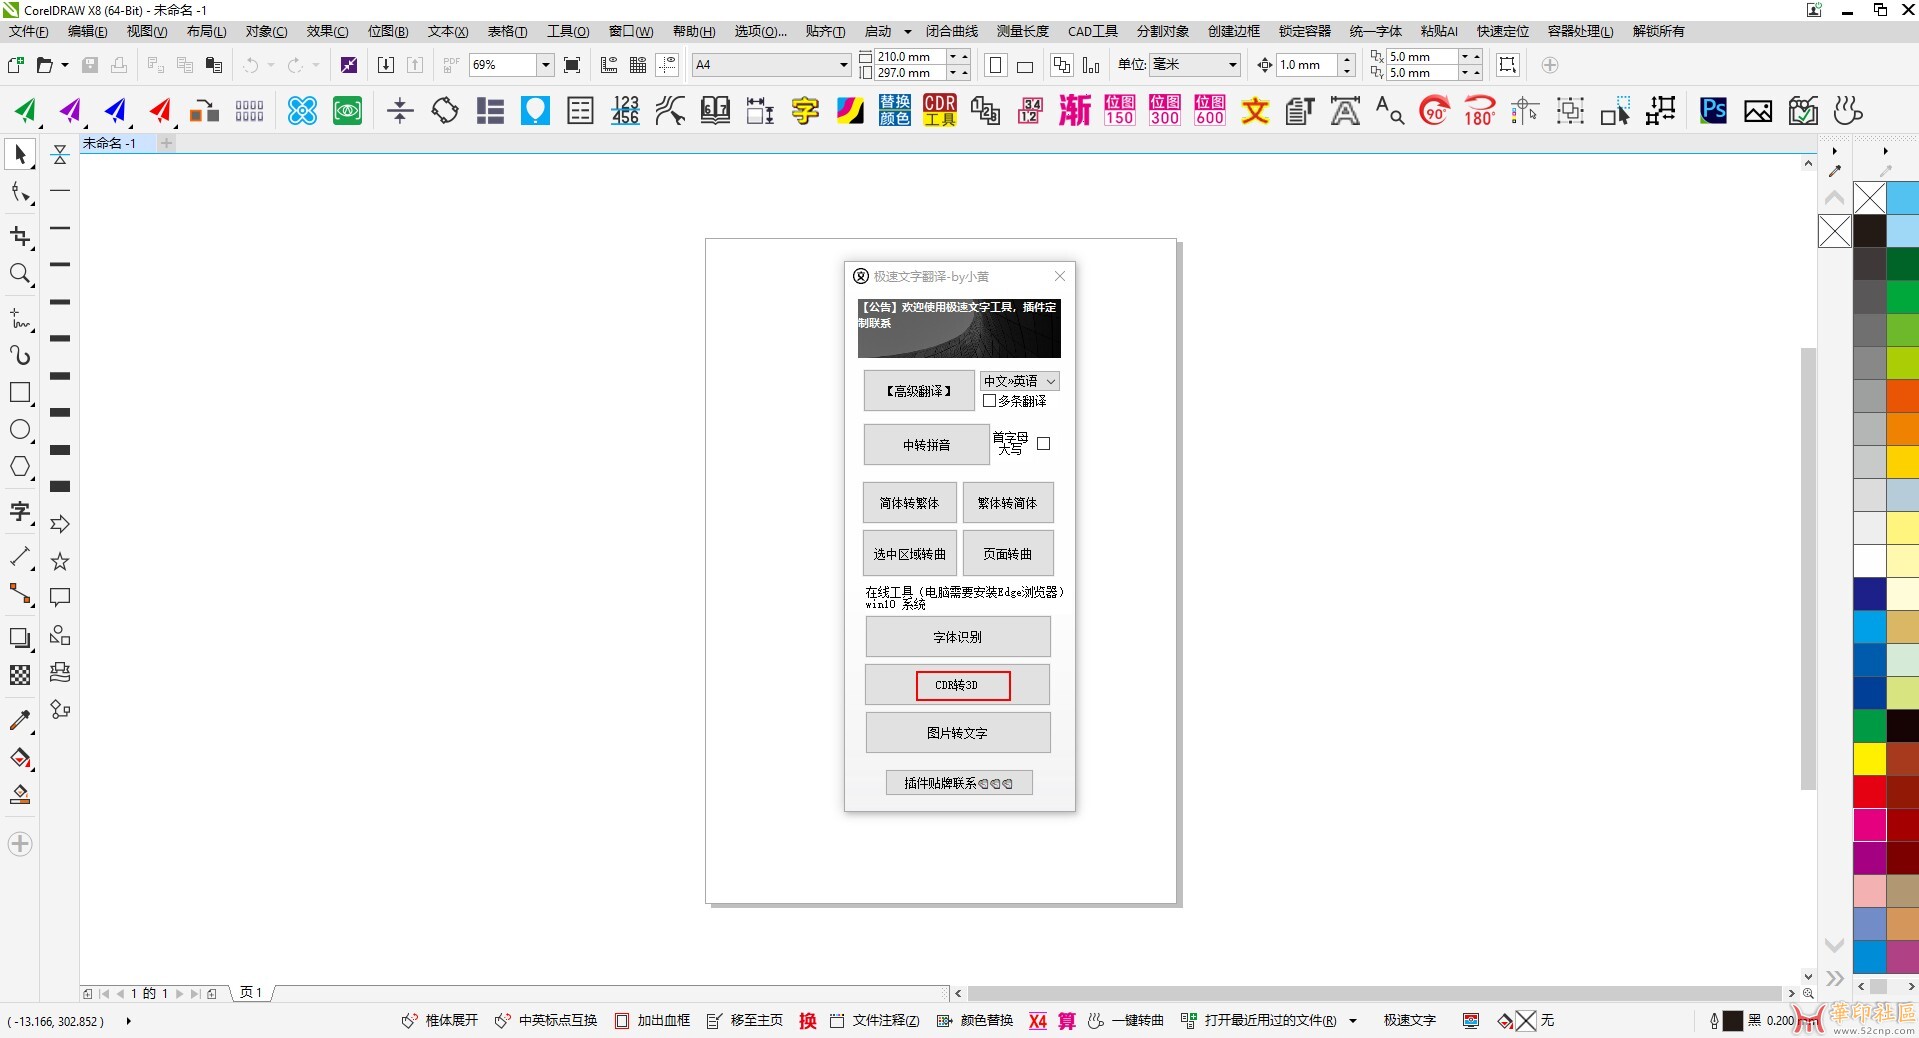1919x1038 pixels.
Task: Click the import icon in standard toolbar
Action: click(386, 65)
